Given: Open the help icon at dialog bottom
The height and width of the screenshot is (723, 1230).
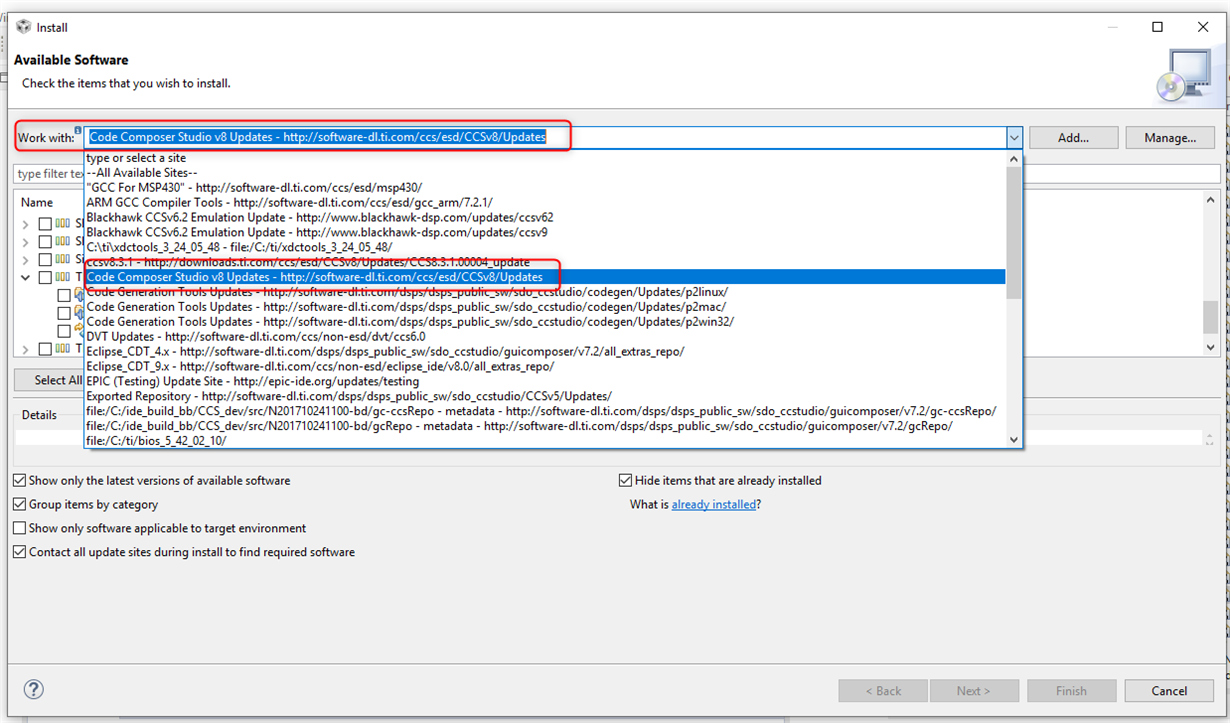Looking at the screenshot, I should [x=34, y=690].
